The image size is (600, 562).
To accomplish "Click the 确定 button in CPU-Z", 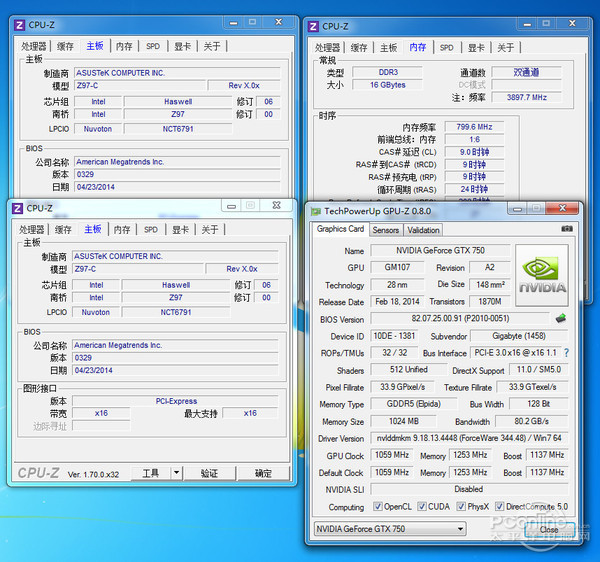I will click(x=263, y=474).
